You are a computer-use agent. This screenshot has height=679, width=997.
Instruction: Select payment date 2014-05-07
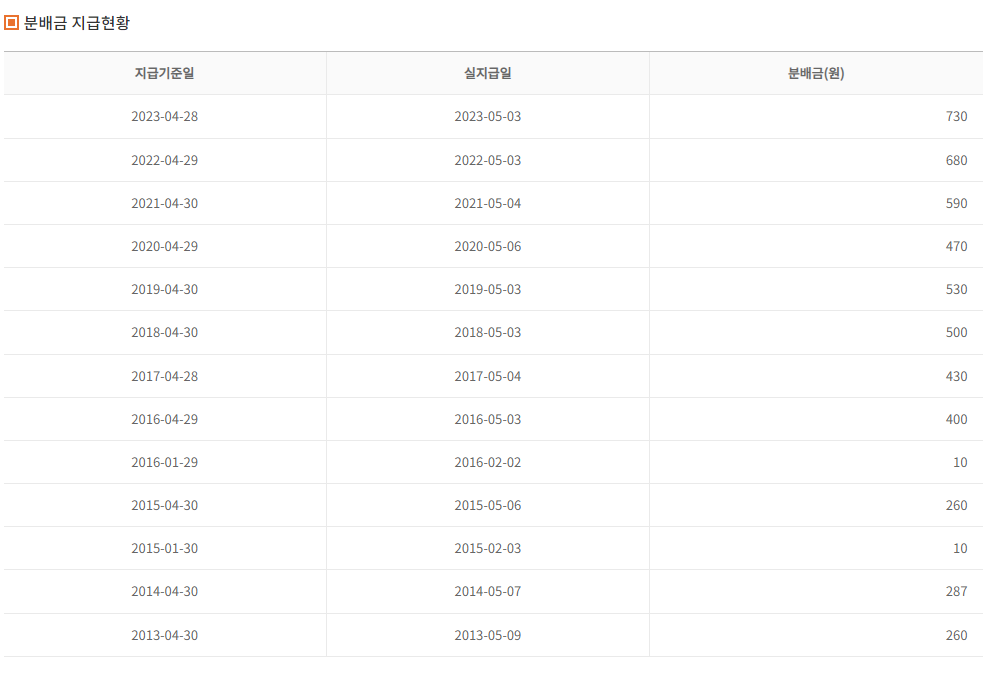pos(488,591)
